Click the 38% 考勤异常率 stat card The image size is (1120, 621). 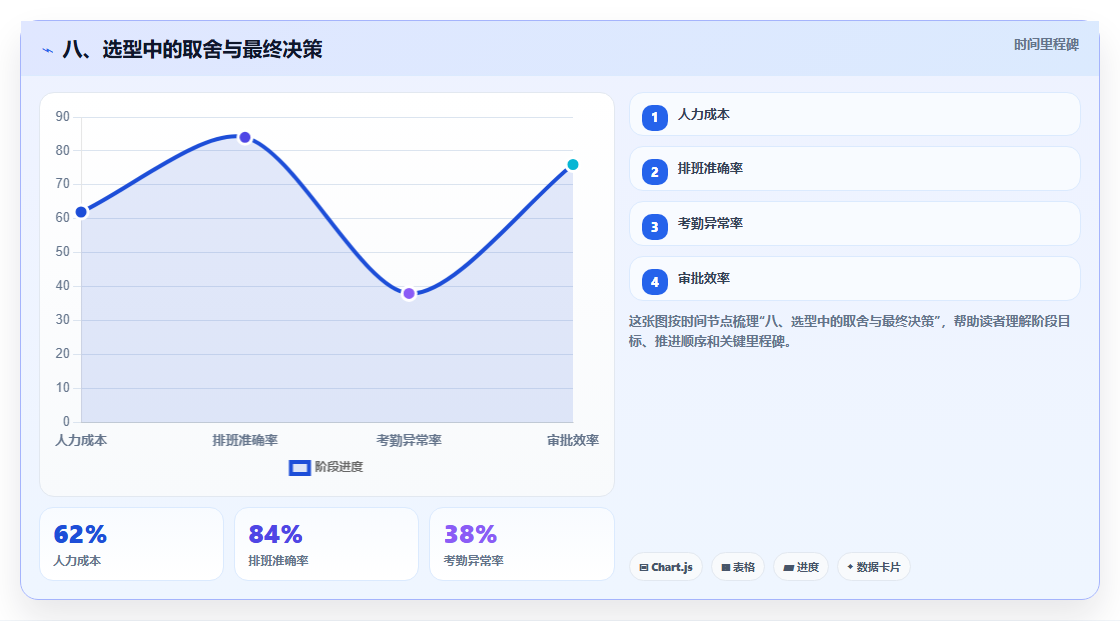coord(521,544)
